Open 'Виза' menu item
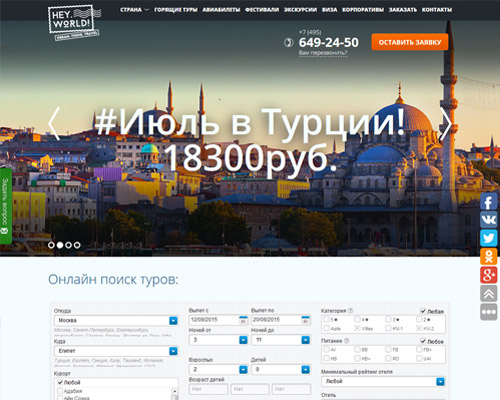500x400 pixels. point(330,10)
